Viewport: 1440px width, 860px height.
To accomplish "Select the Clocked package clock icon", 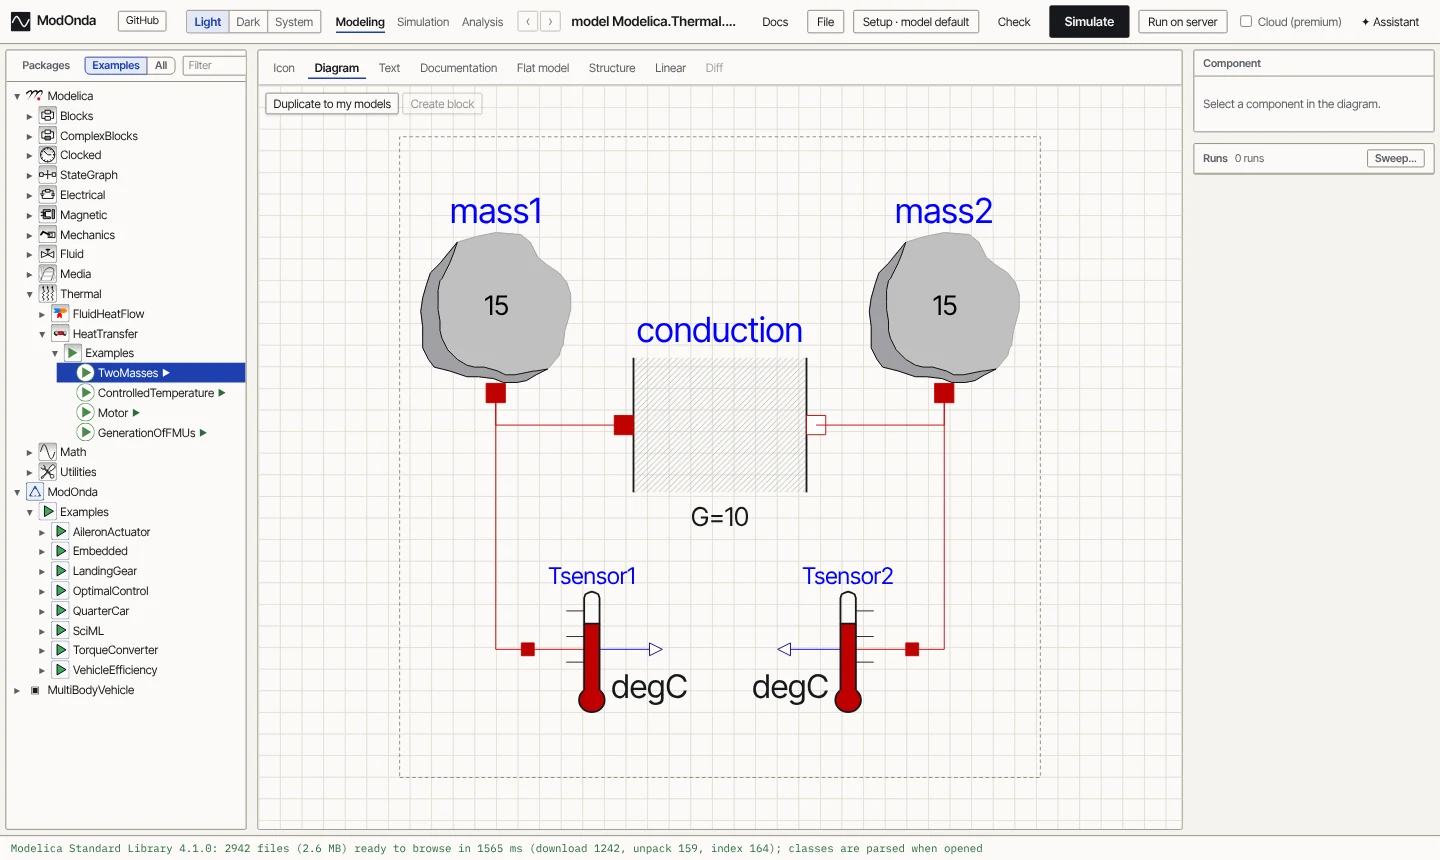I will [x=48, y=155].
